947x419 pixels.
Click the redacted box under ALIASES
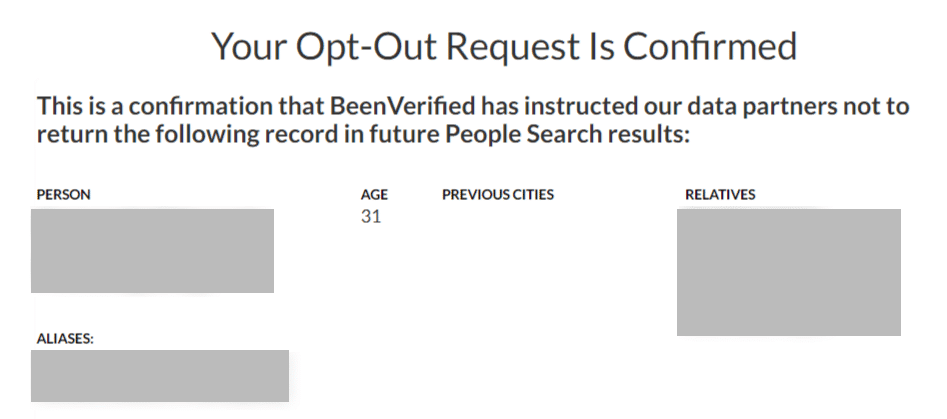pyautogui.click(x=160, y=376)
